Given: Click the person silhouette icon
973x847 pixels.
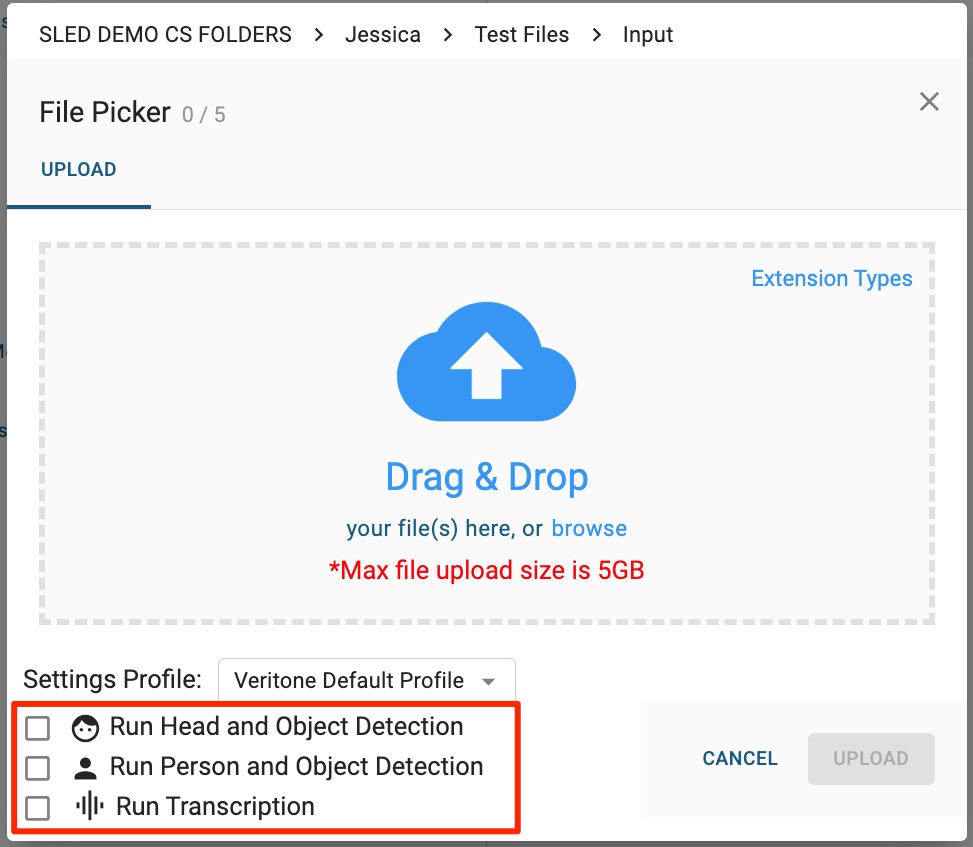Looking at the screenshot, I should coord(86,768).
